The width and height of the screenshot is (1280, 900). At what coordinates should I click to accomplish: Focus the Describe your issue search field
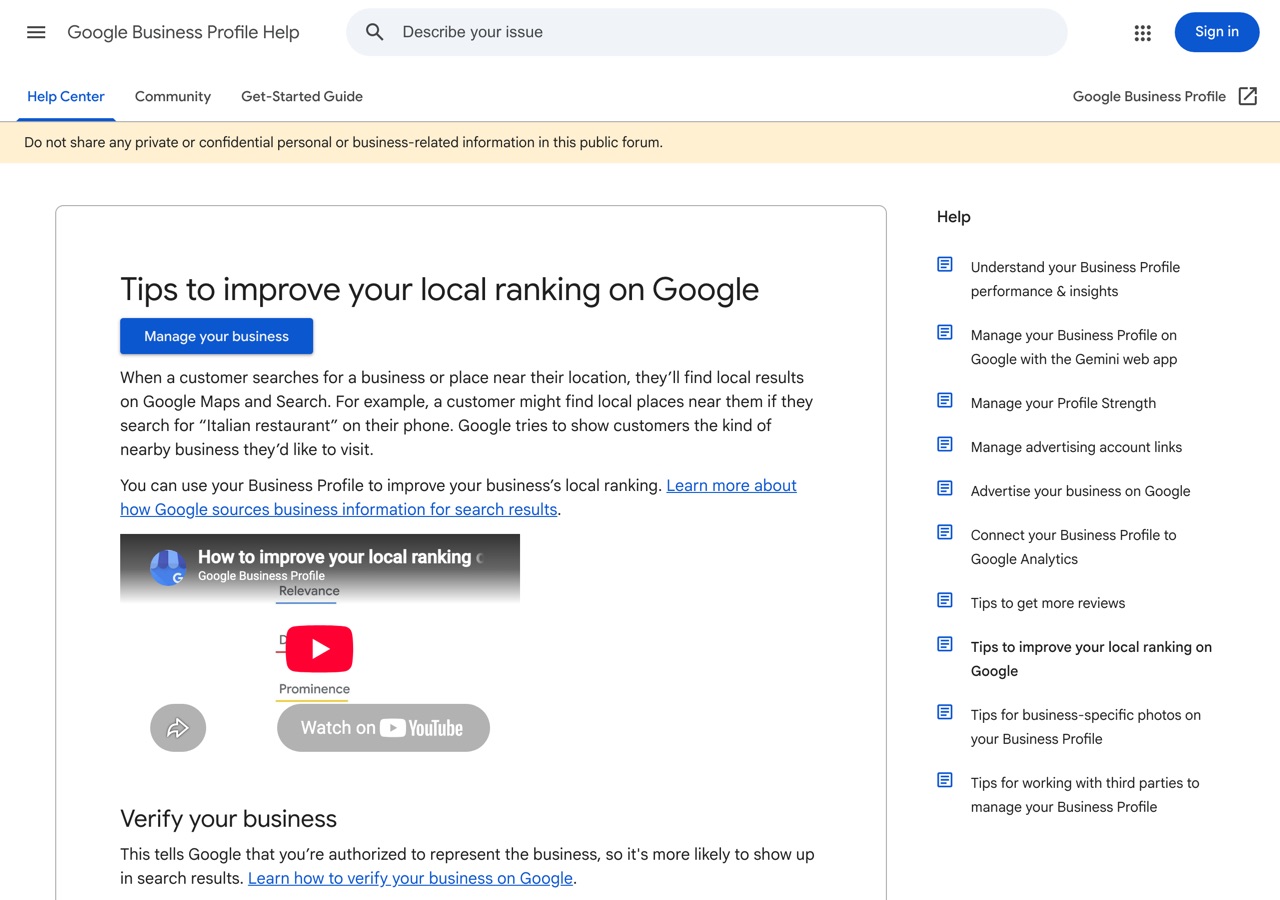[x=706, y=32]
